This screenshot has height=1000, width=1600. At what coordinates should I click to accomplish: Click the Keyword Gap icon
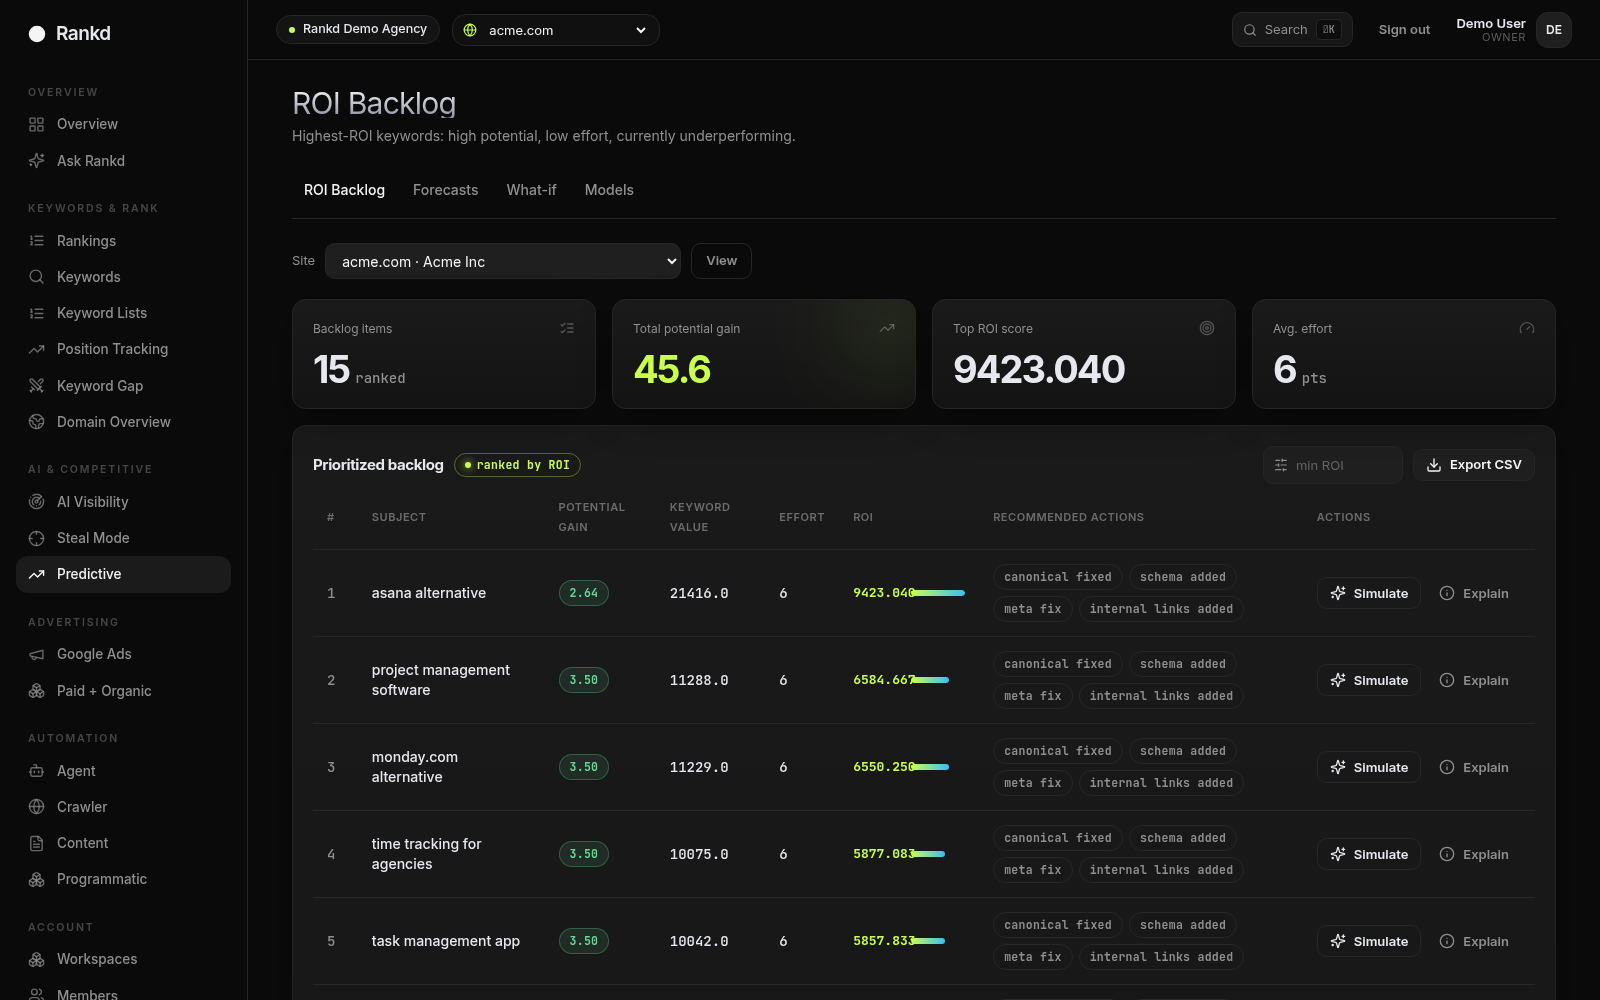click(x=37, y=386)
